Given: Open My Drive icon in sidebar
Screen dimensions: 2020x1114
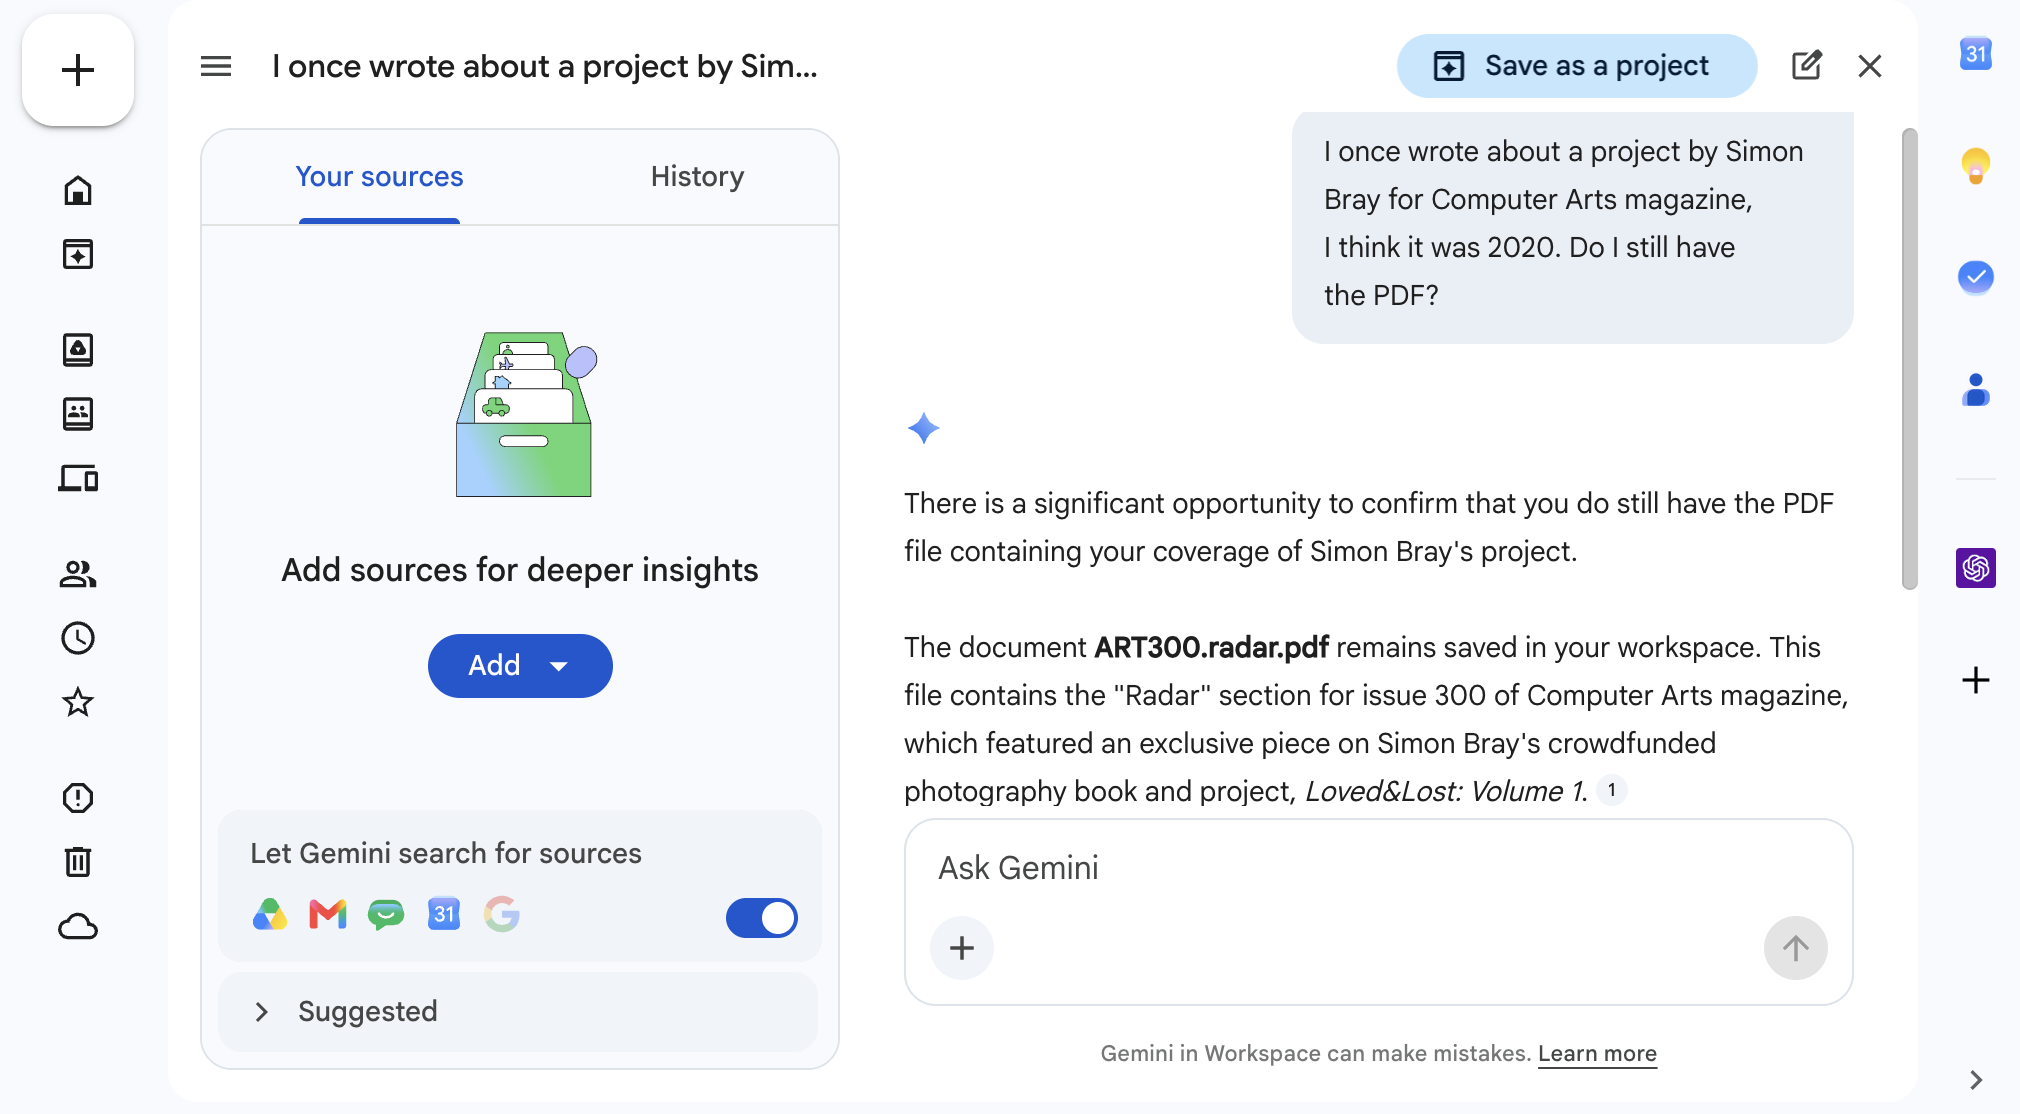Looking at the screenshot, I should 78,350.
